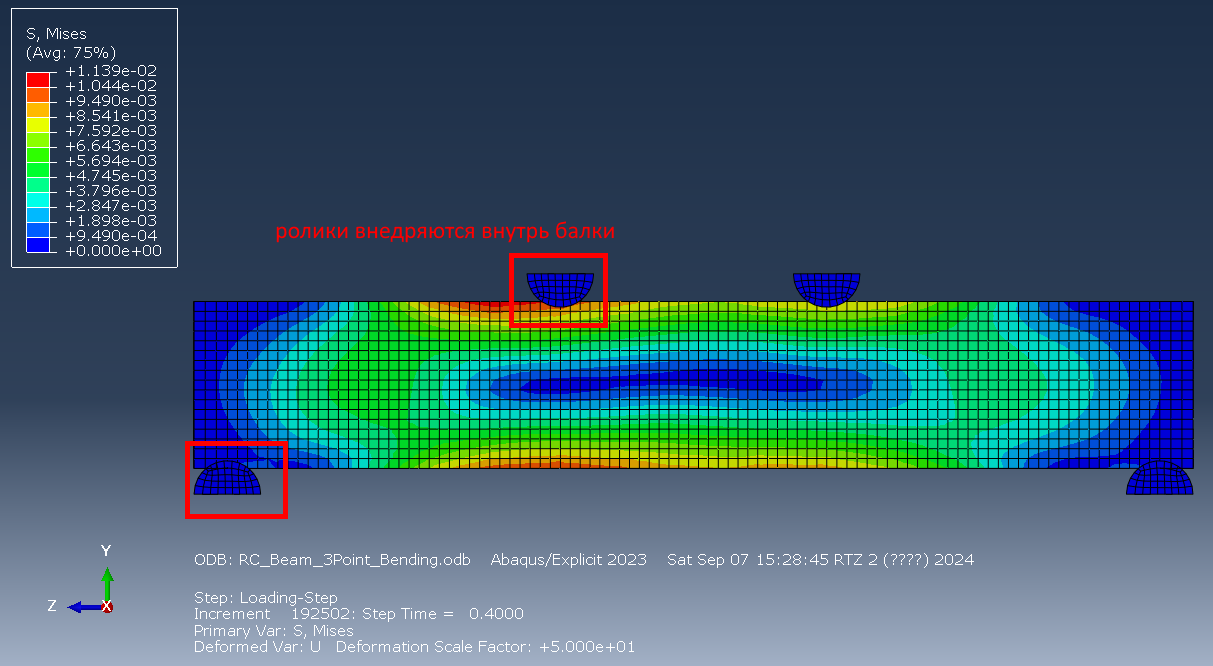
Task: Click the red X marker at triad origin
Action: coord(107,607)
